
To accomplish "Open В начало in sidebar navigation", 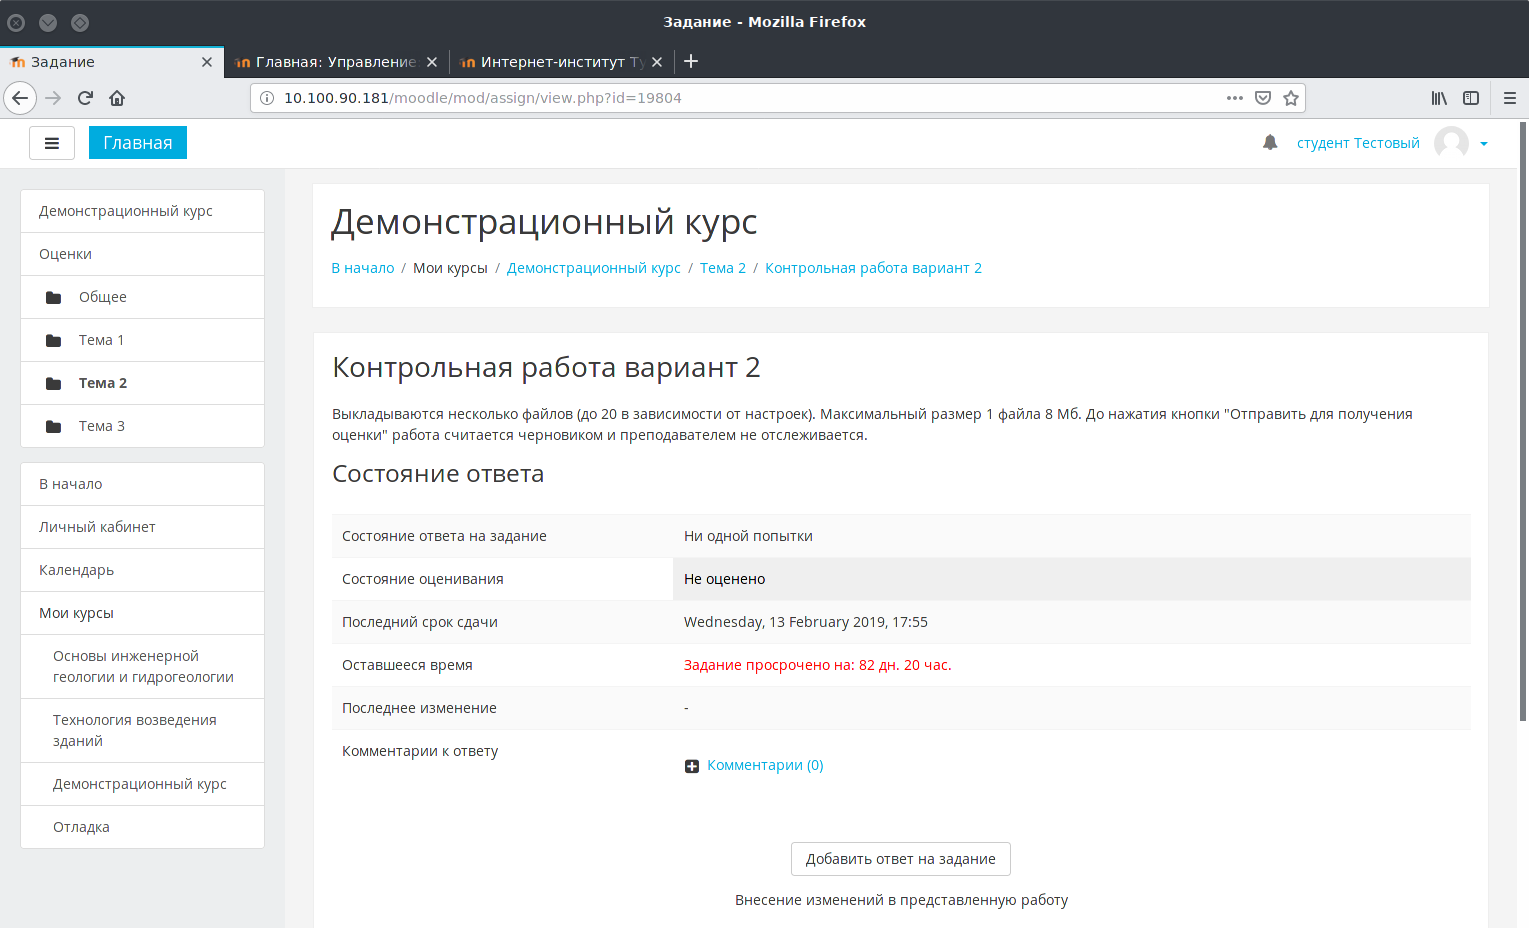I will coord(142,484).
